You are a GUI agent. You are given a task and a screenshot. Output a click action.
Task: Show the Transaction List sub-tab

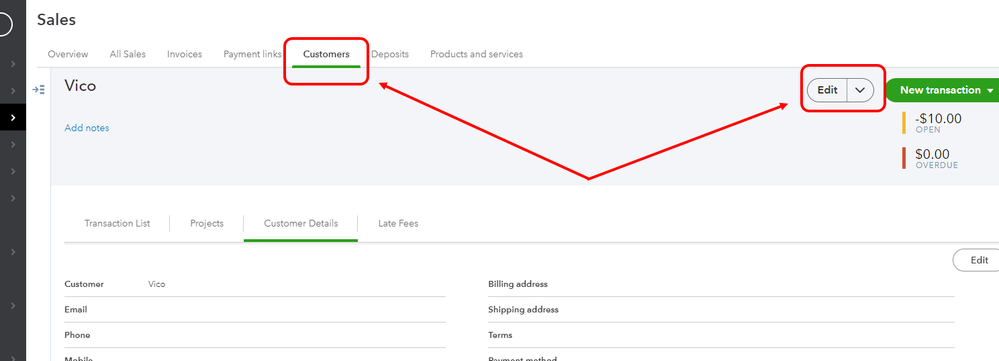click(117, 223)
